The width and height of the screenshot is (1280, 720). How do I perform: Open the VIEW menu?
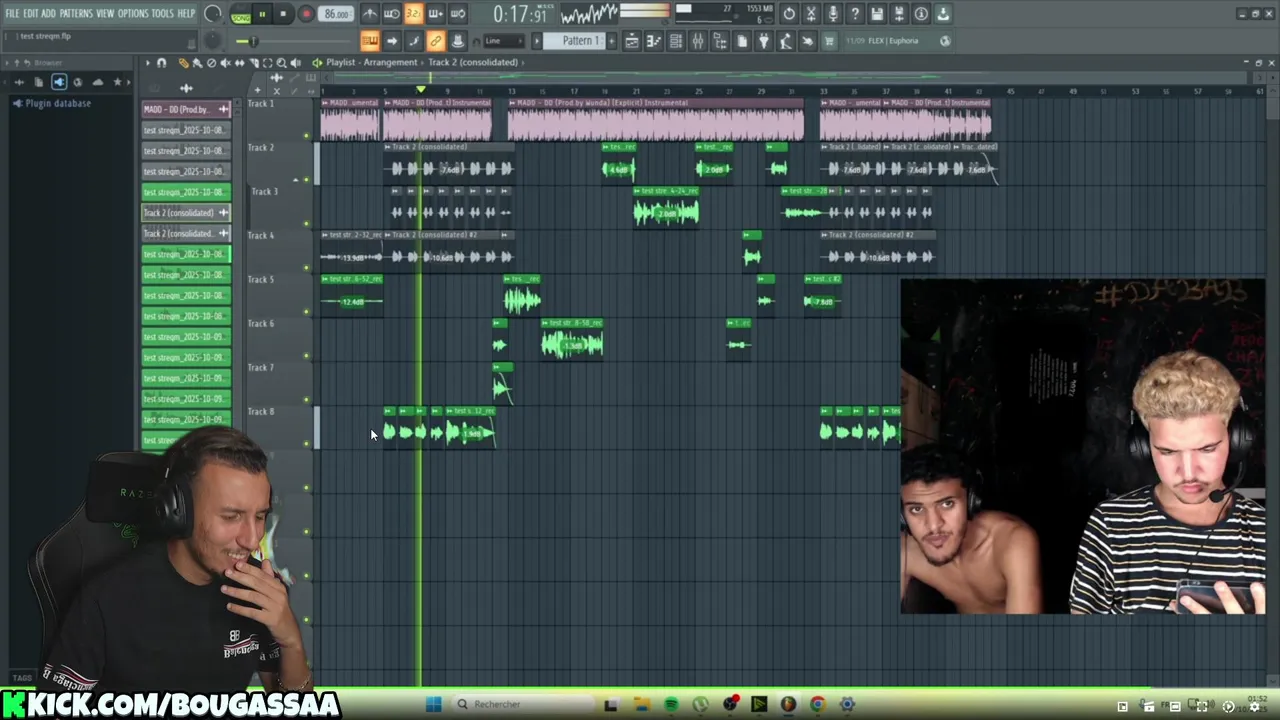[x=105, y=13]
